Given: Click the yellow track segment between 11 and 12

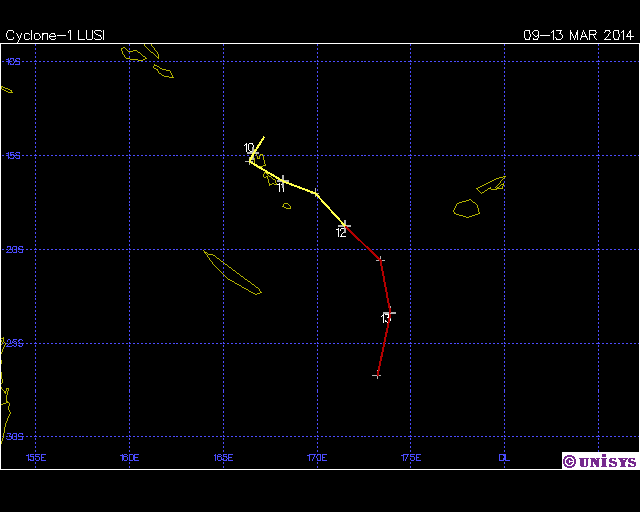Looking at the screenshot, I should click(330, 208).
